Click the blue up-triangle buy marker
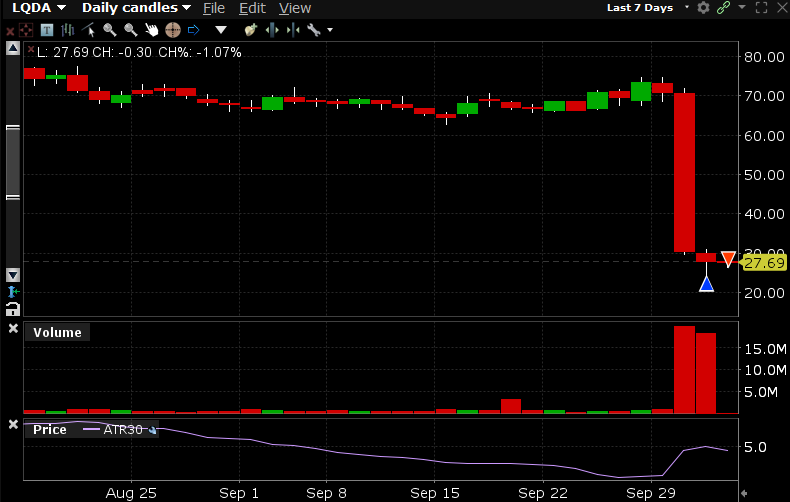The image size is (790, 502). tap(706, 284)
